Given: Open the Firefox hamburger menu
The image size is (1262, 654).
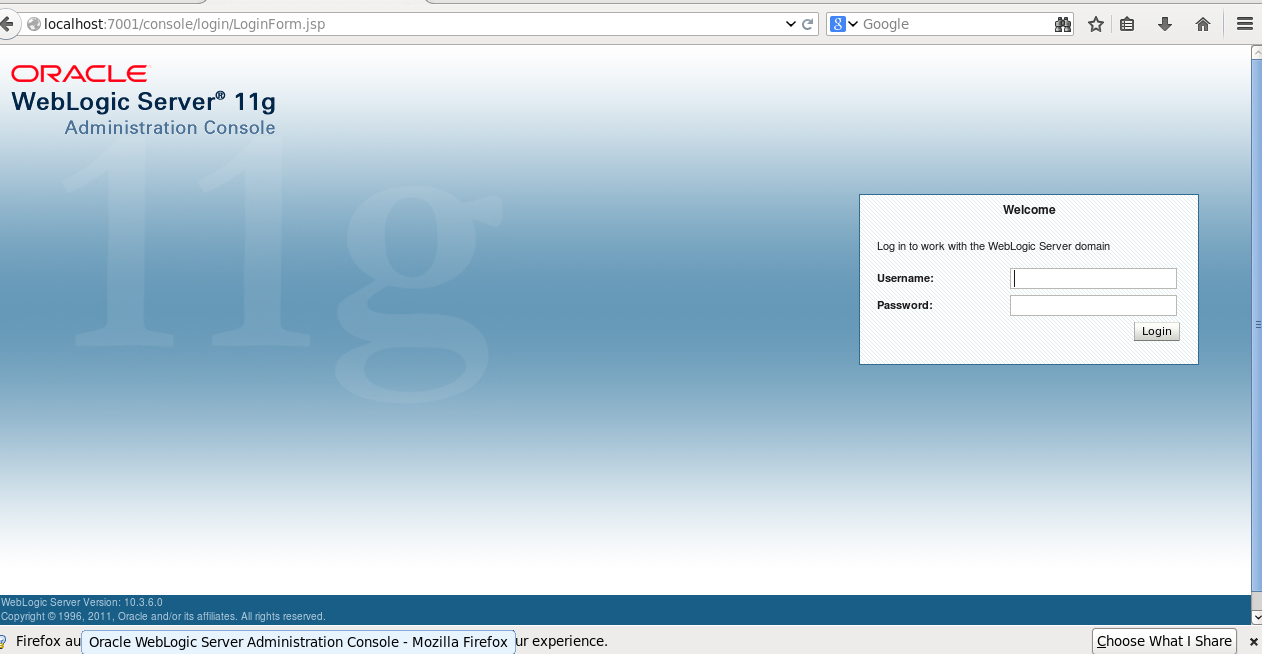Looking at the screenshot, I should (x=1244, y=24).
